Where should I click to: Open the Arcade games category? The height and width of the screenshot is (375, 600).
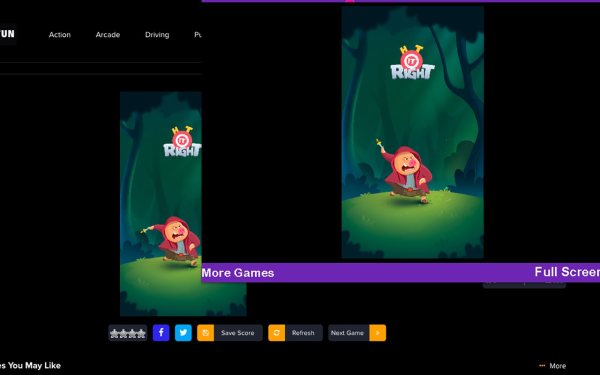coord(108,34)
